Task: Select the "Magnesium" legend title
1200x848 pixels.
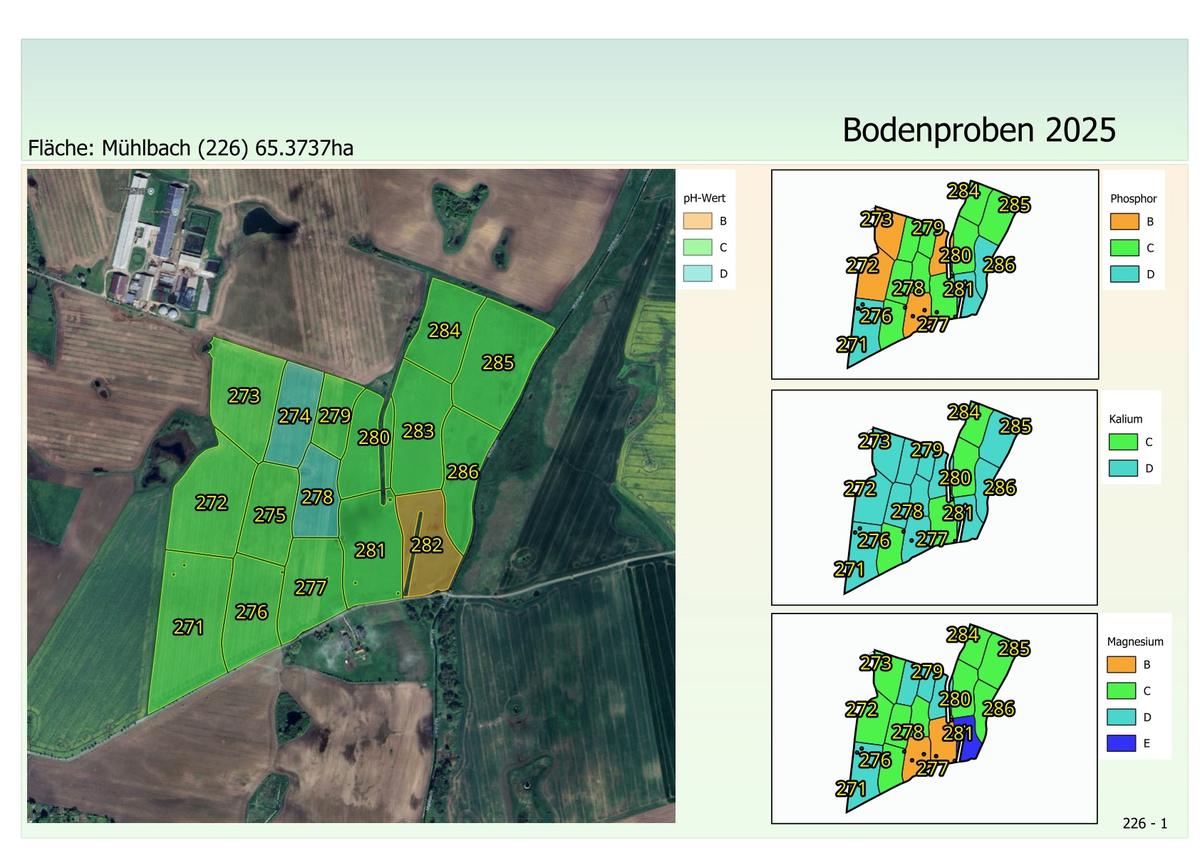Action: point(1135,642)
